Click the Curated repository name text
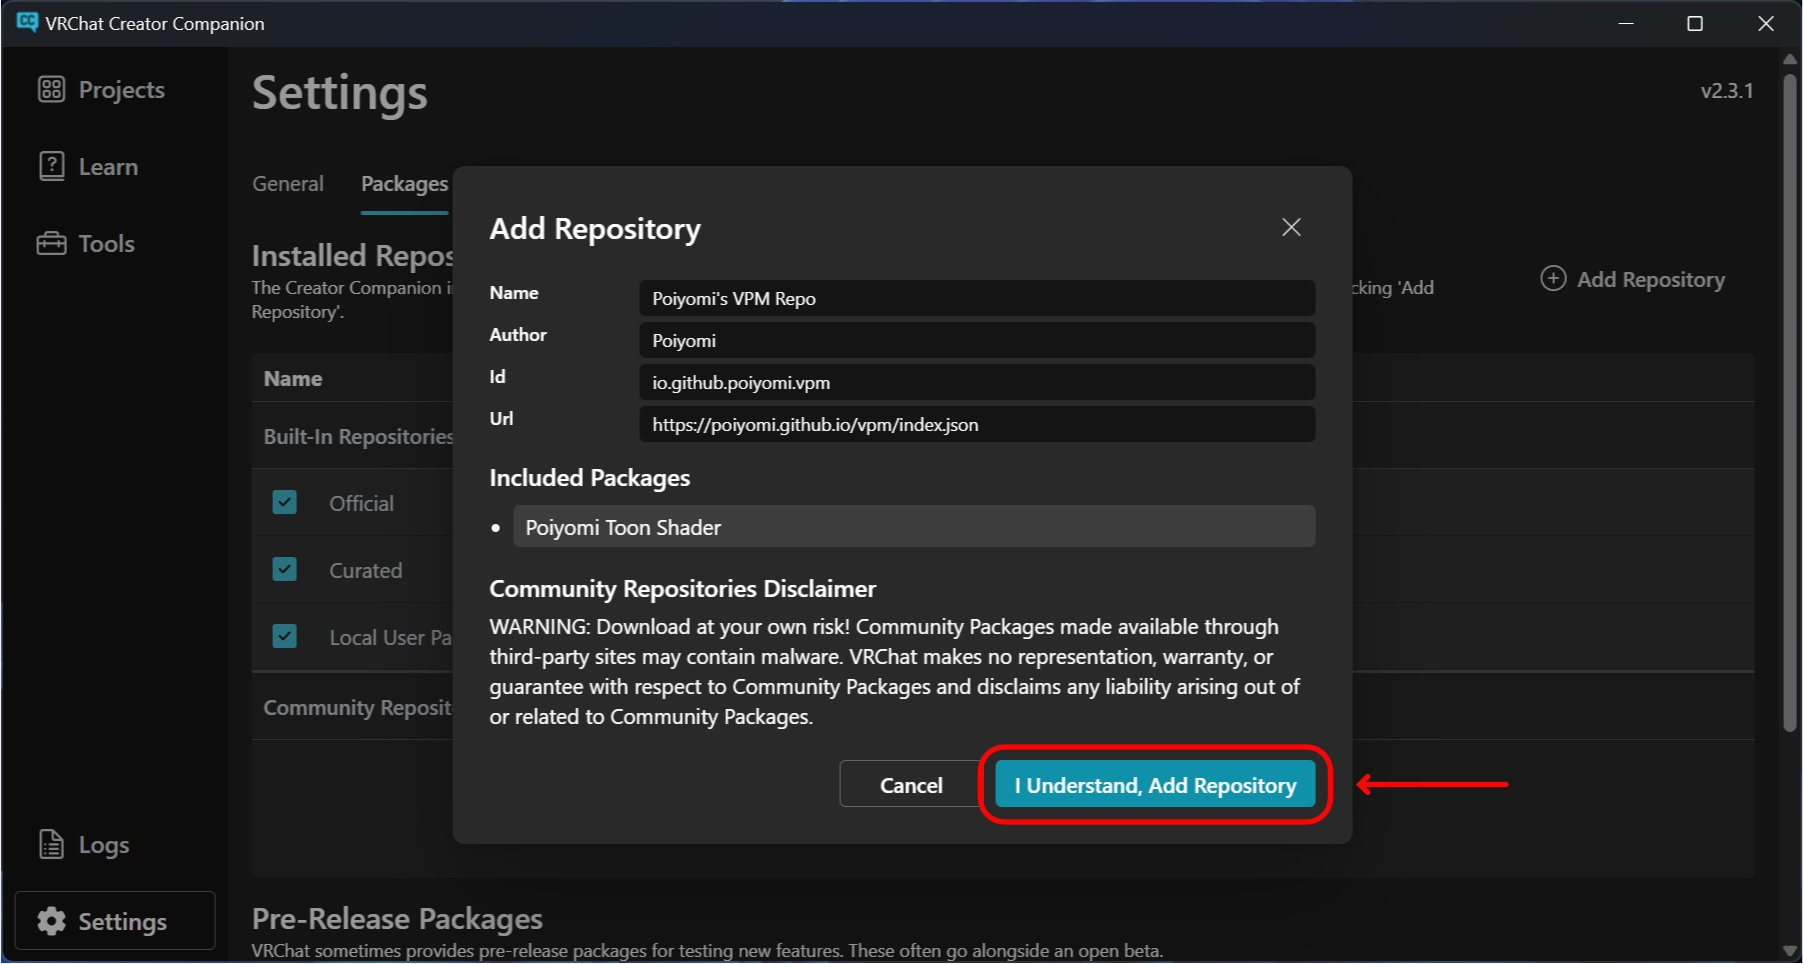The image size is (1803, 964). click(365, 571)
